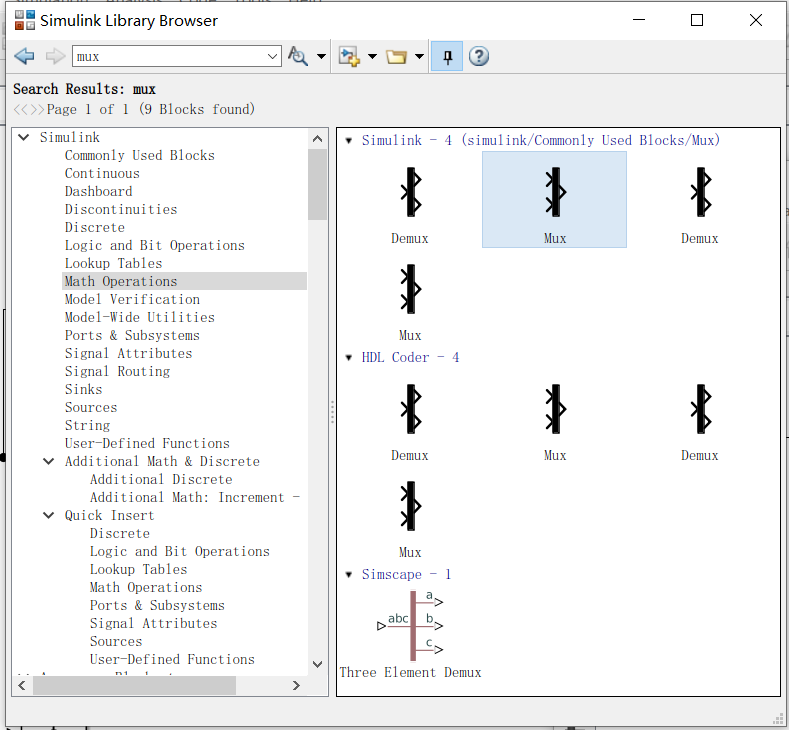
Task: Click the Simulink Library Browser app icon
Action: [25, 20]
